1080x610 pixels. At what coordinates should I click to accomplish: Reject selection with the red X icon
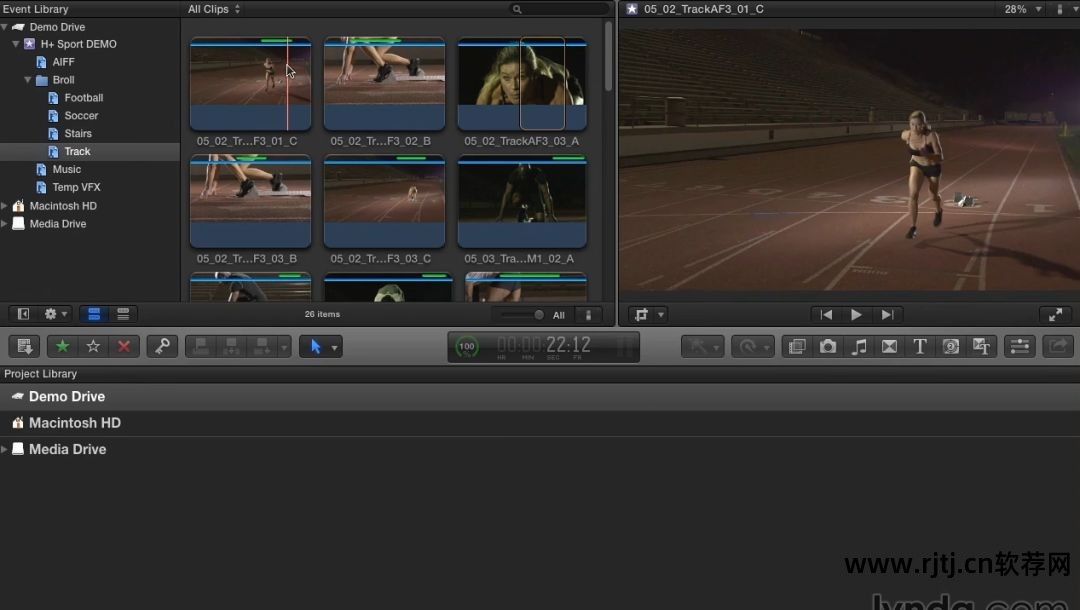pyautogui.click(x=124, y=346)
